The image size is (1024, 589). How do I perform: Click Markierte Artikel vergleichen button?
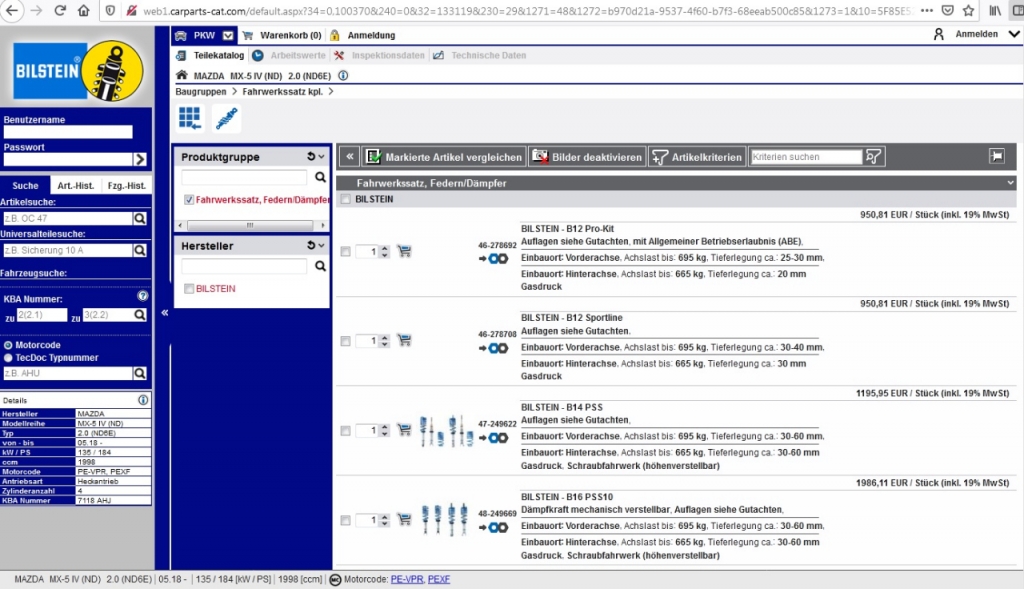(444, 157)
